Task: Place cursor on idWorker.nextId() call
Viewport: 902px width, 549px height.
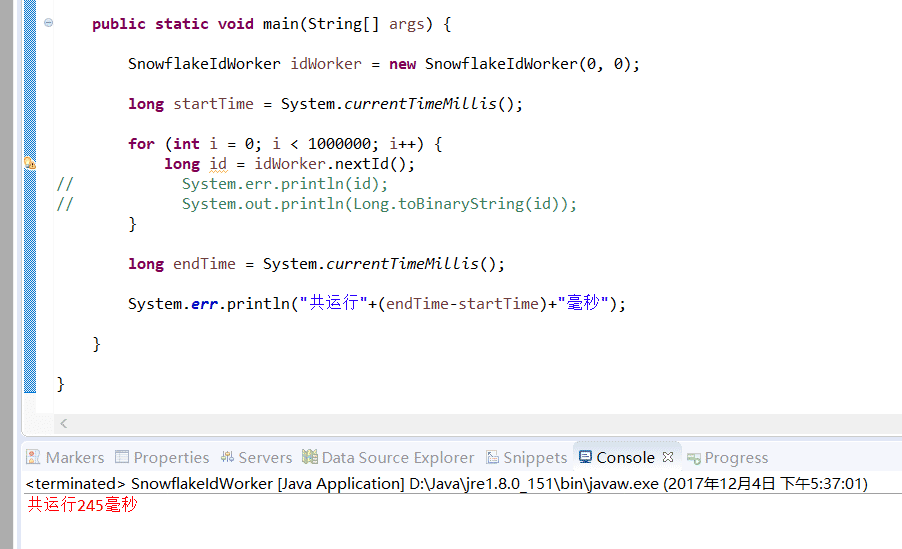Action: (334, 164)
